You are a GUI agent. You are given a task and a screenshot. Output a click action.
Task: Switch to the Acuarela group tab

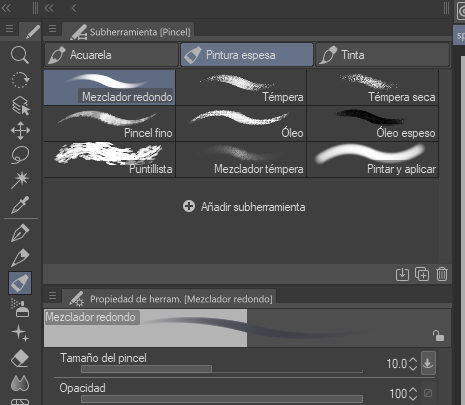[x=111, y=55]
